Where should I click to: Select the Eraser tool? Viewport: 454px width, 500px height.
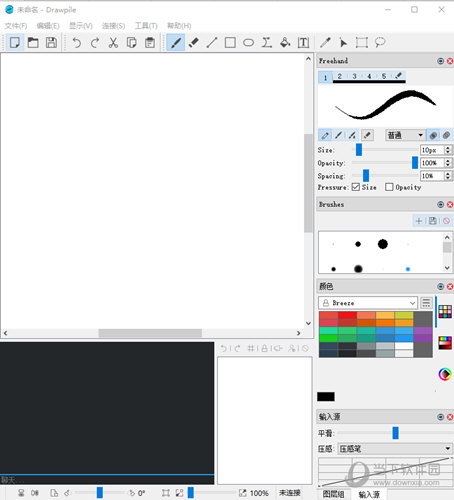pyautogui.click(x=194, y=43)
